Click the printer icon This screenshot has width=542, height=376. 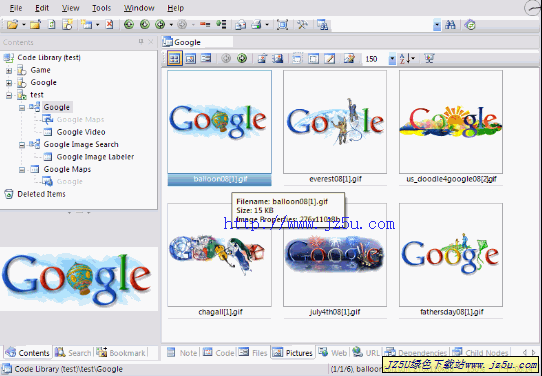pyautogui.click(x=256, y=25)
